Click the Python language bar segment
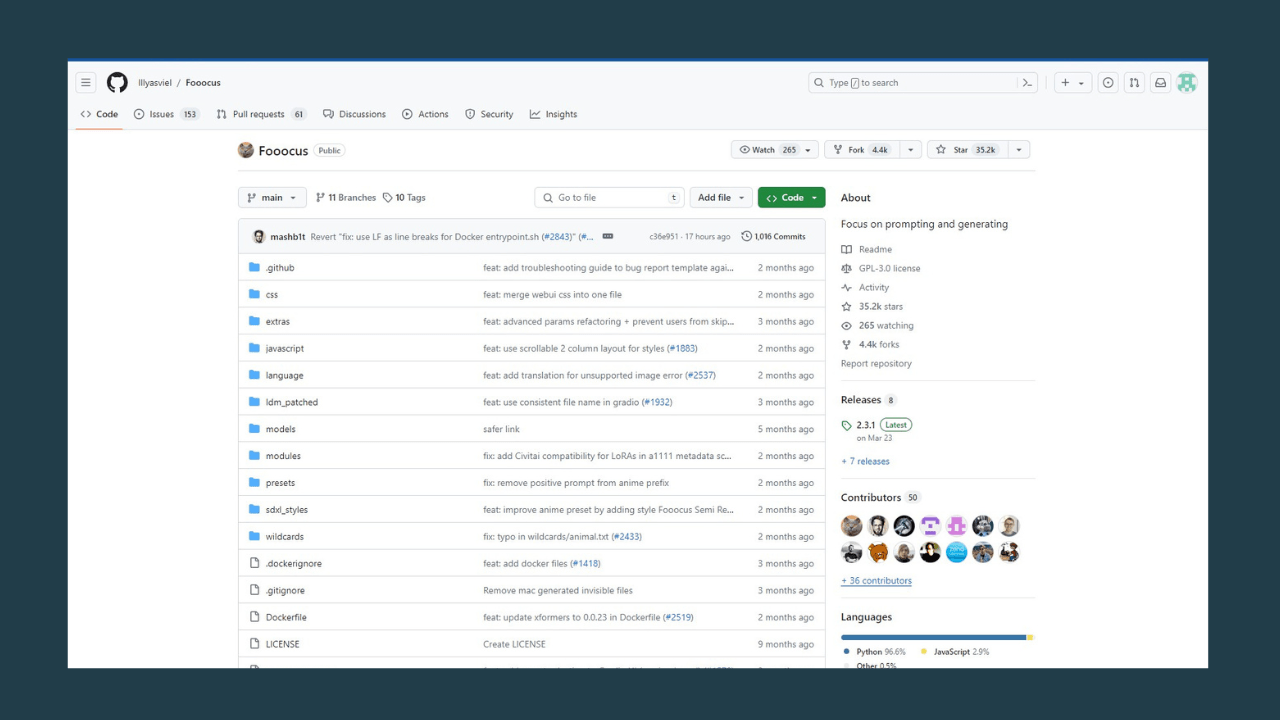 (933, 637)
